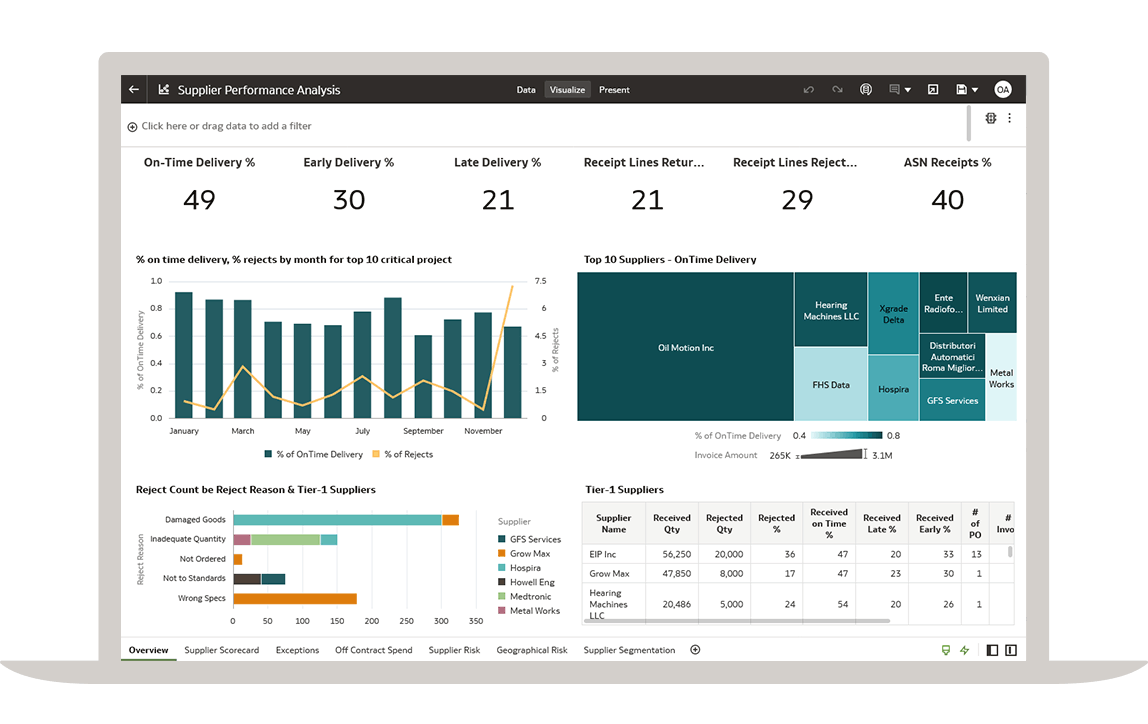Click the OA user avatar

(1002, 90)
